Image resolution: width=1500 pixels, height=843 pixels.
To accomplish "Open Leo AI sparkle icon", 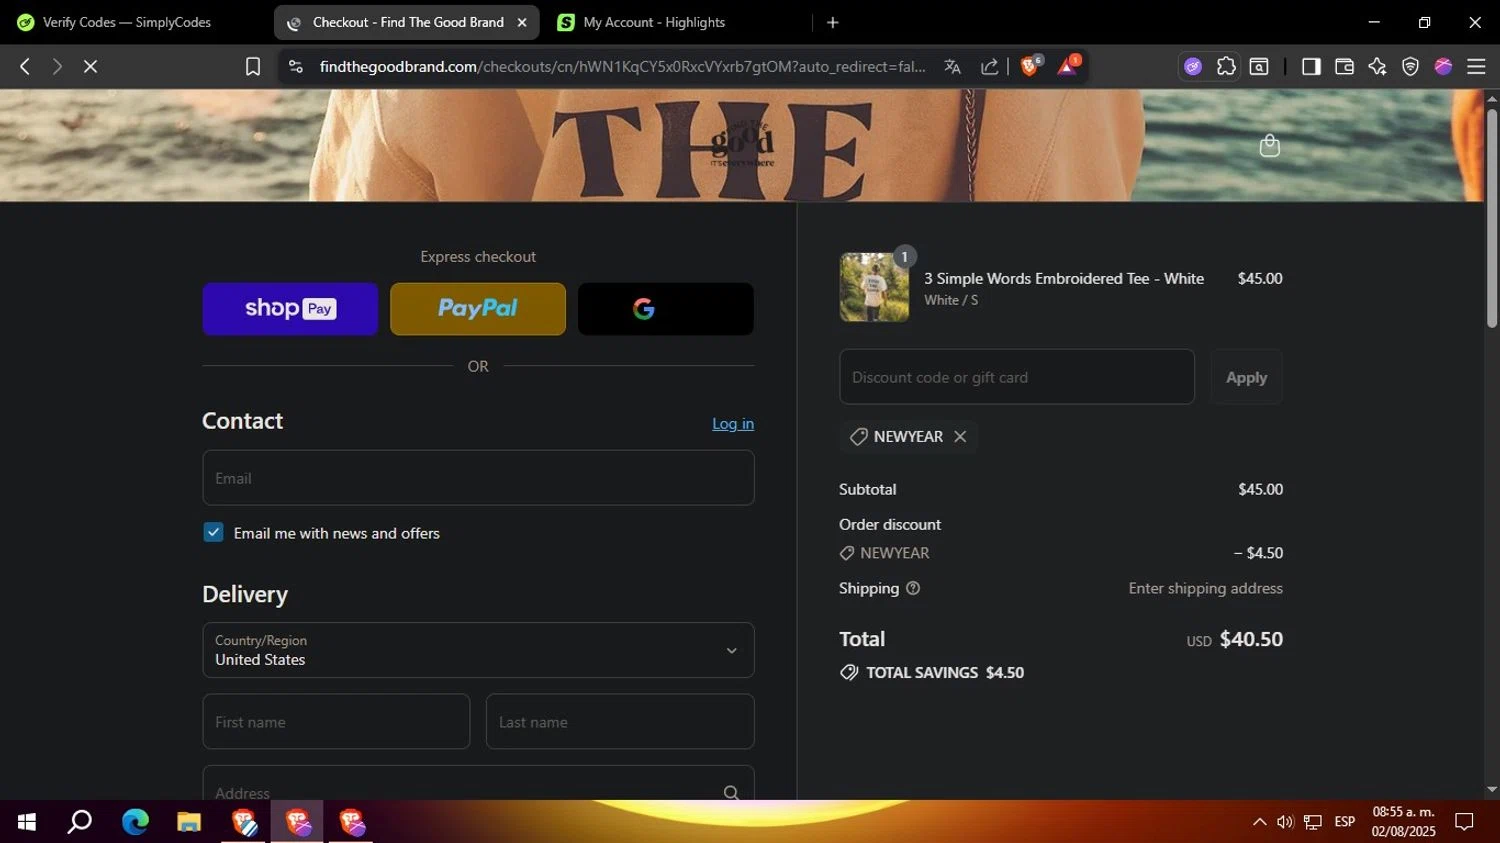I will [x=1377, y=66].
